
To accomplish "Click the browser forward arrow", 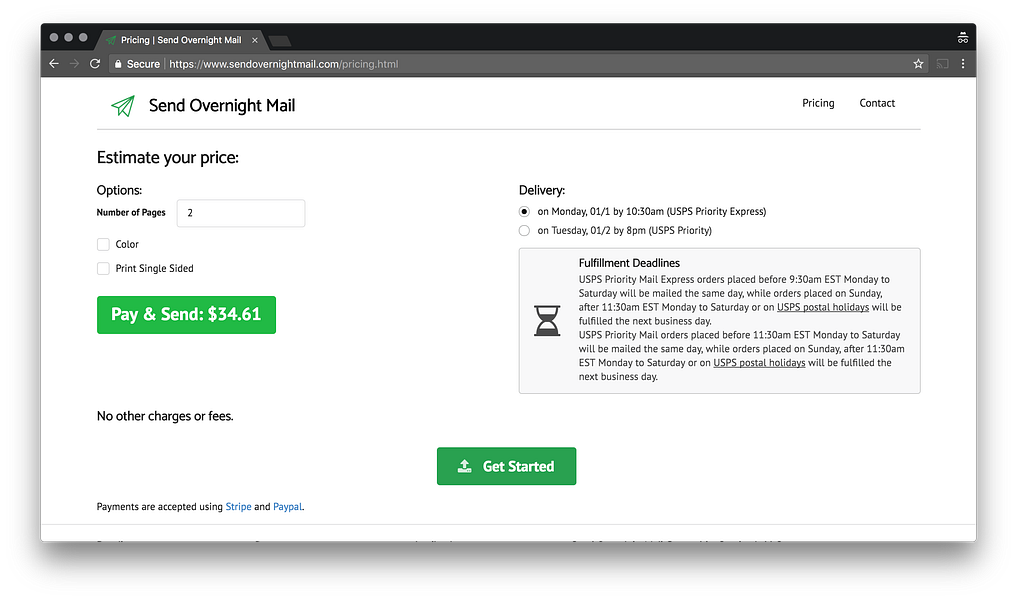I will point(74,64).
